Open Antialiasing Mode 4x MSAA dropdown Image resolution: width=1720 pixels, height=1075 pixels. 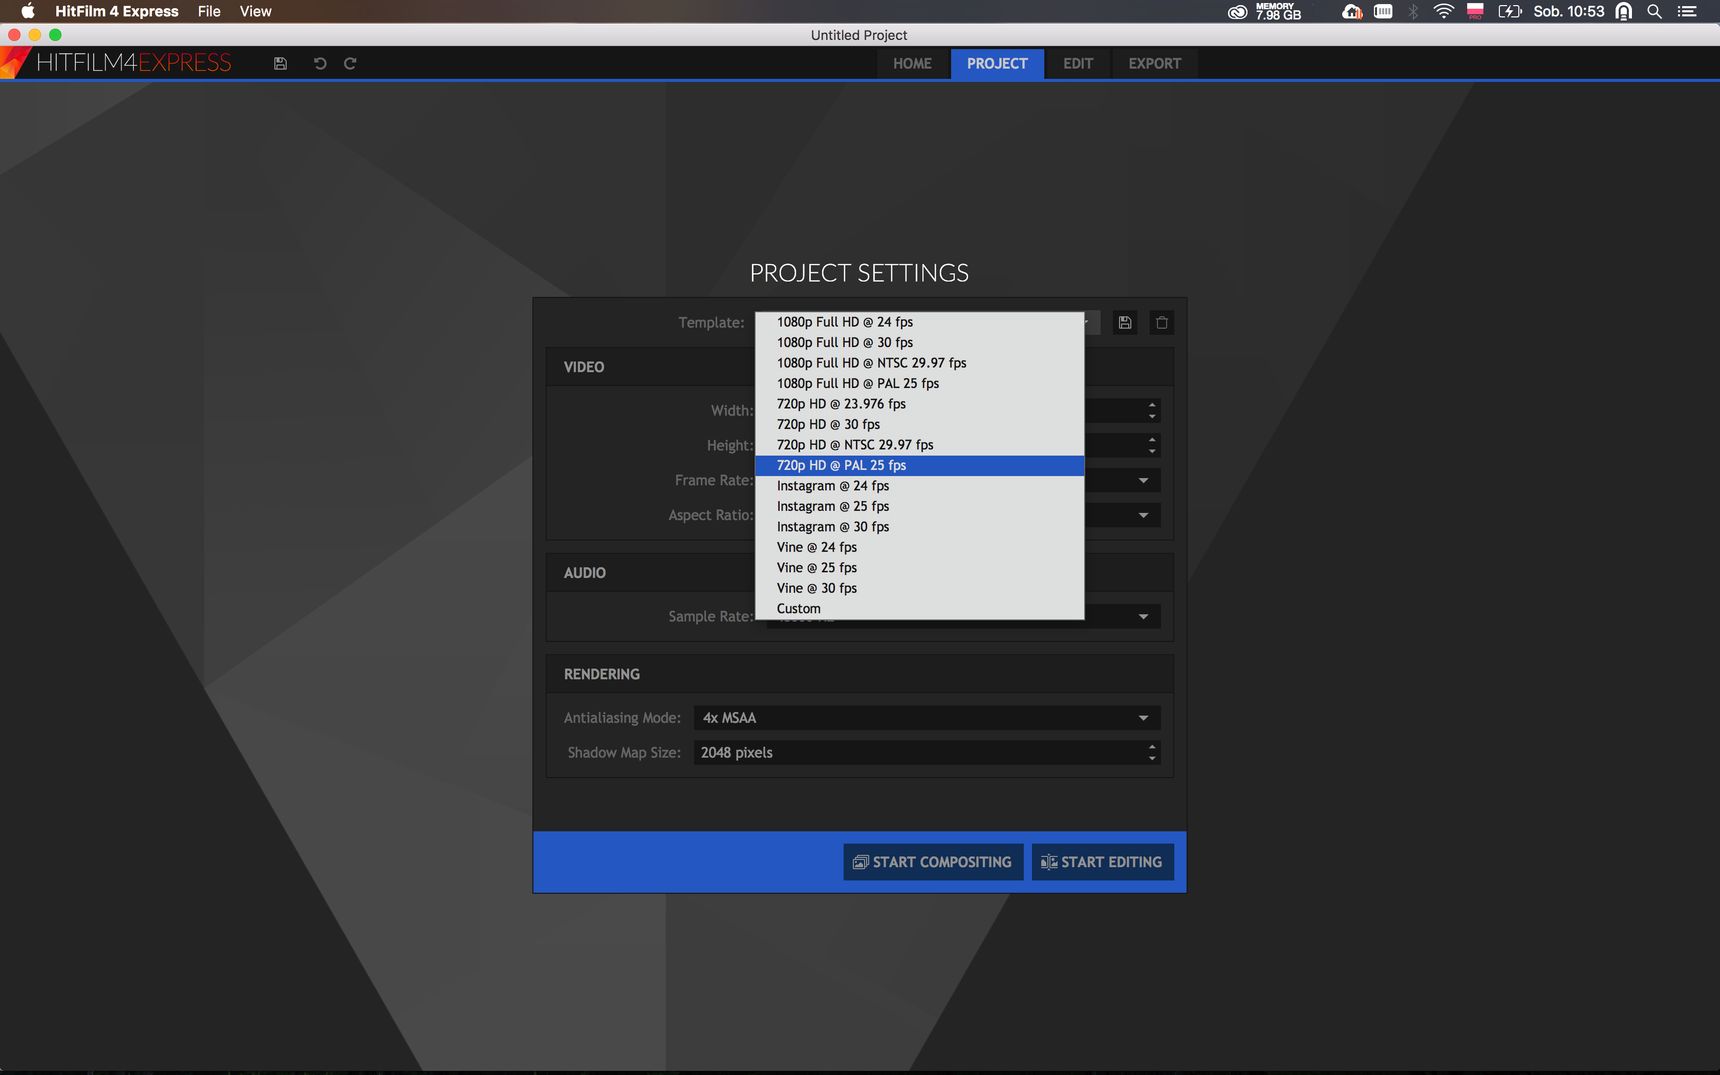[927, 718]
